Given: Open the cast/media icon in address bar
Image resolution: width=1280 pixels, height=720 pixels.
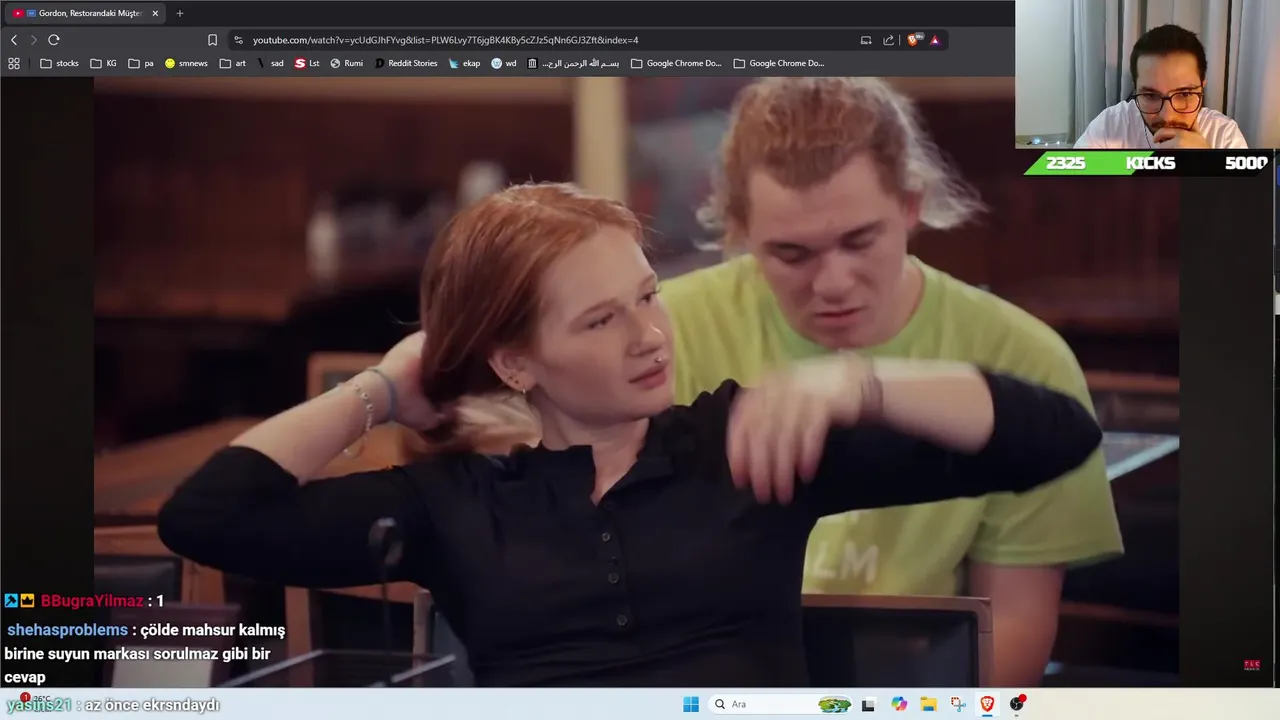Looking at the screenshot, I should 866,40.
